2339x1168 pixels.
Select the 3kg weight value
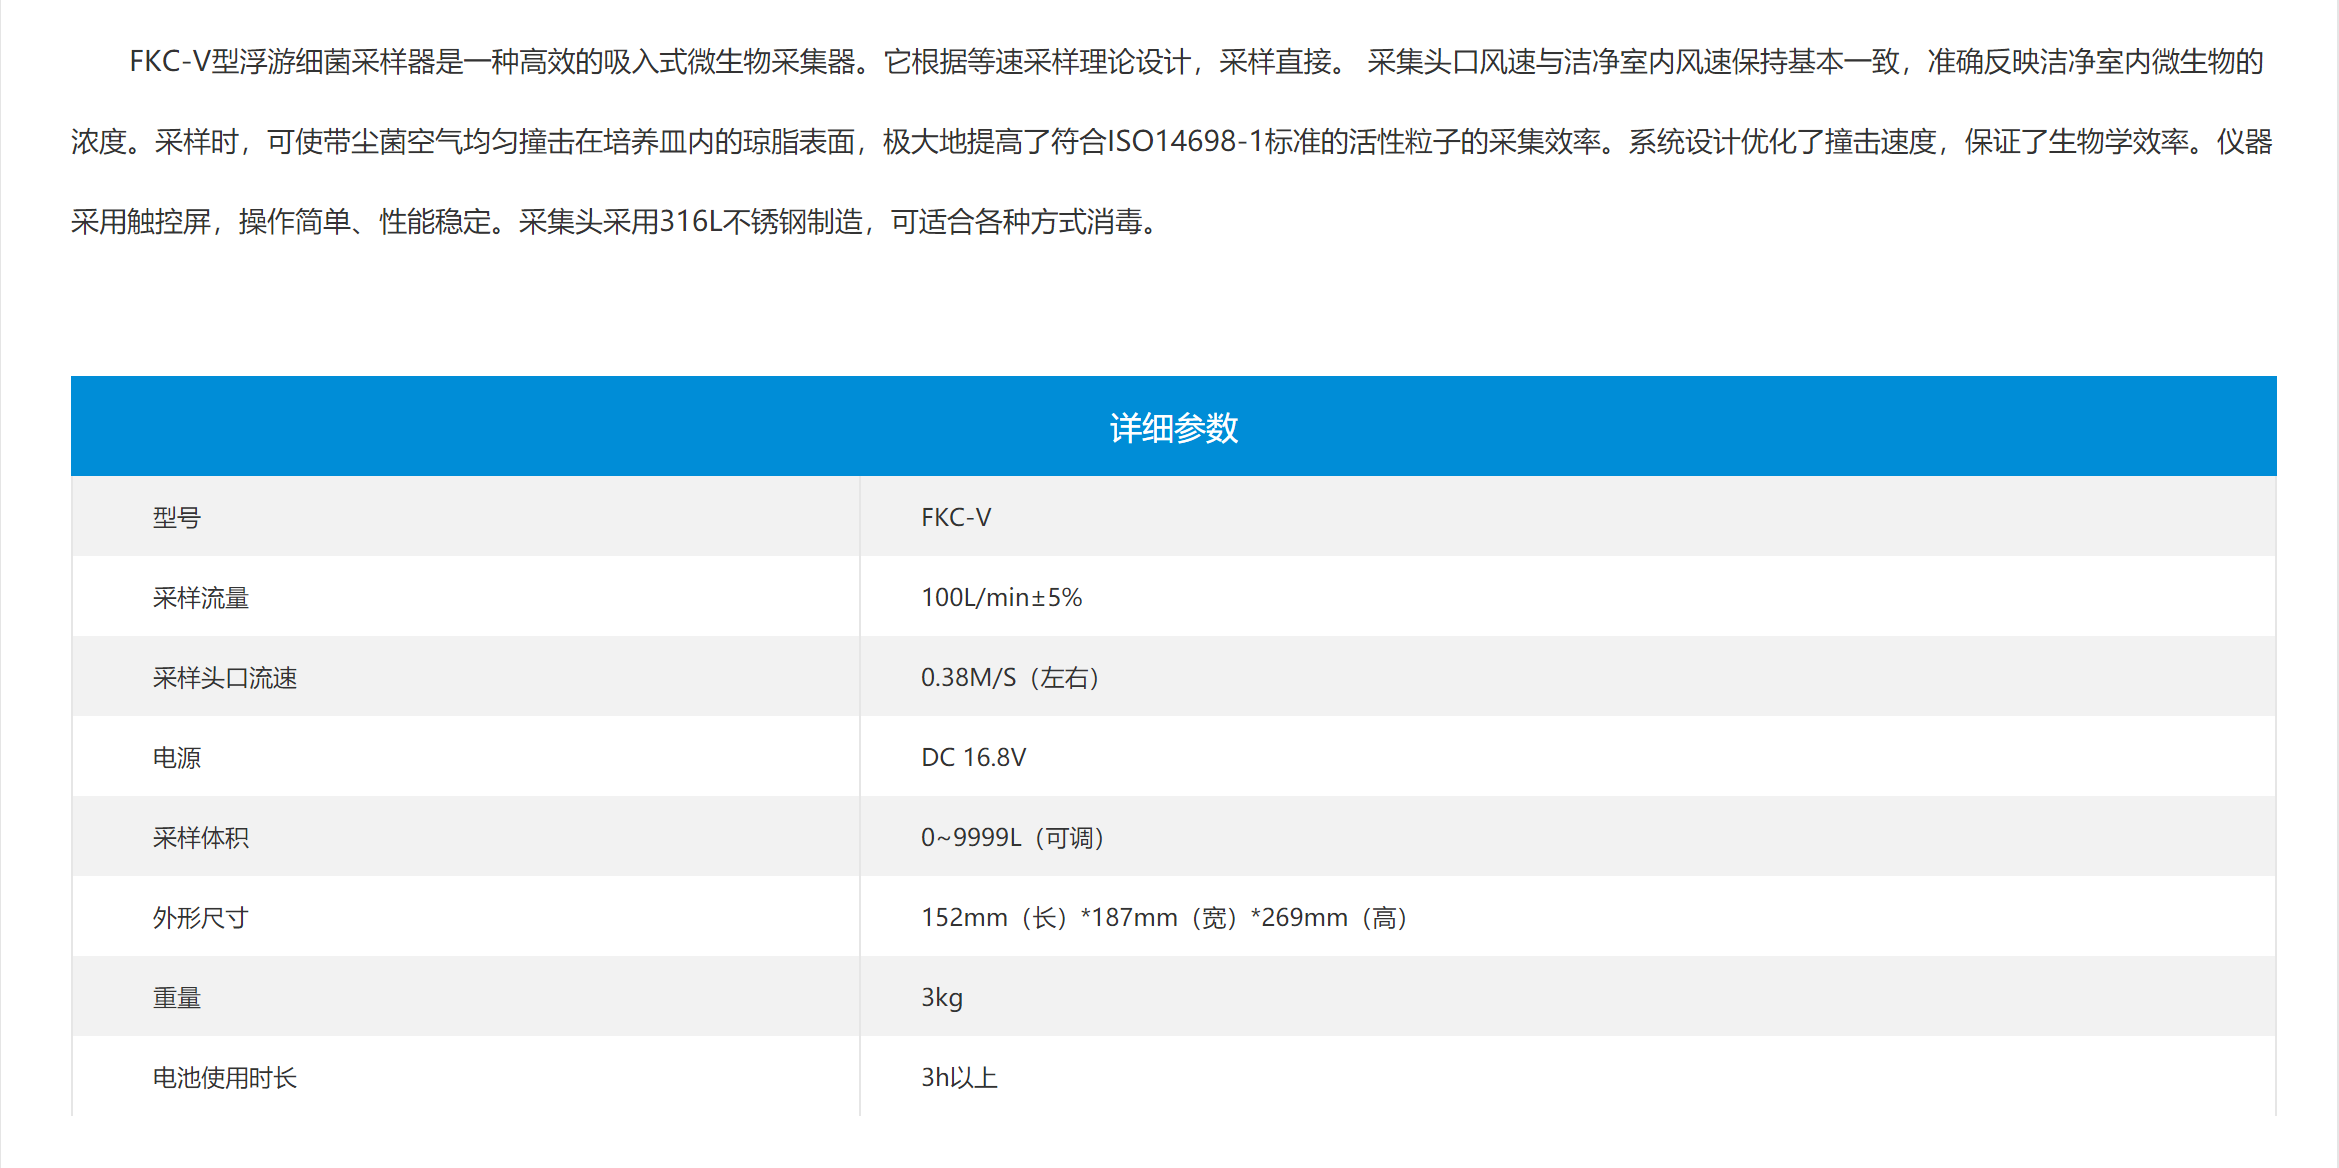coord(942,997)
